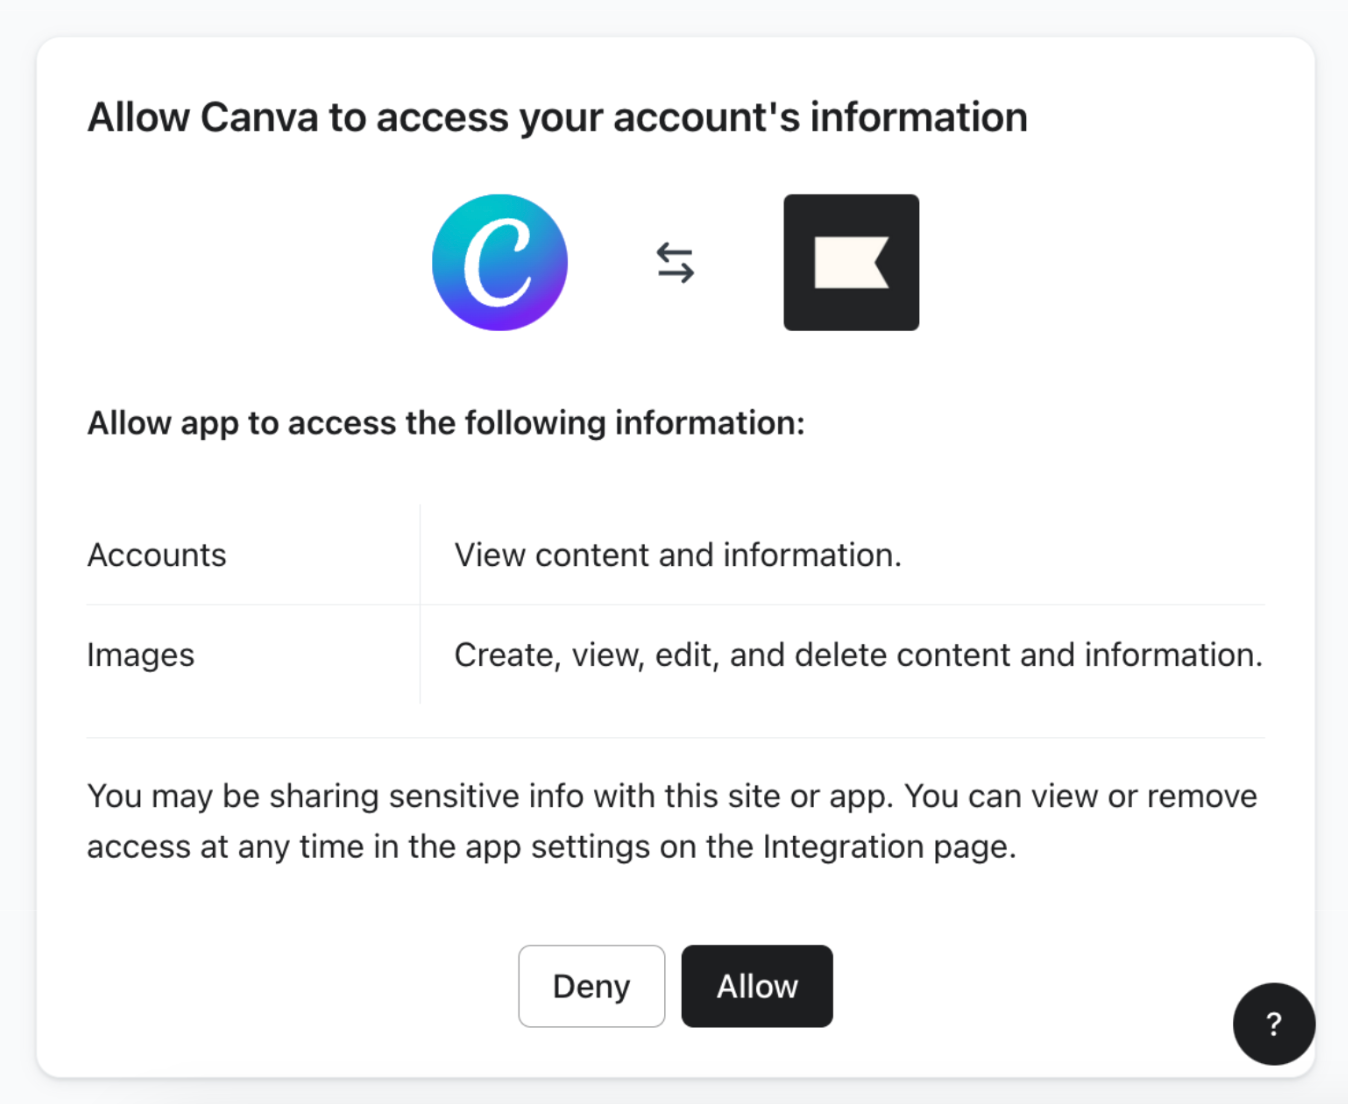Screen dimensions: 1348x1104
Task: Click the "Allow app to access the following information" subheading
Action: click(x=446, y=423)
